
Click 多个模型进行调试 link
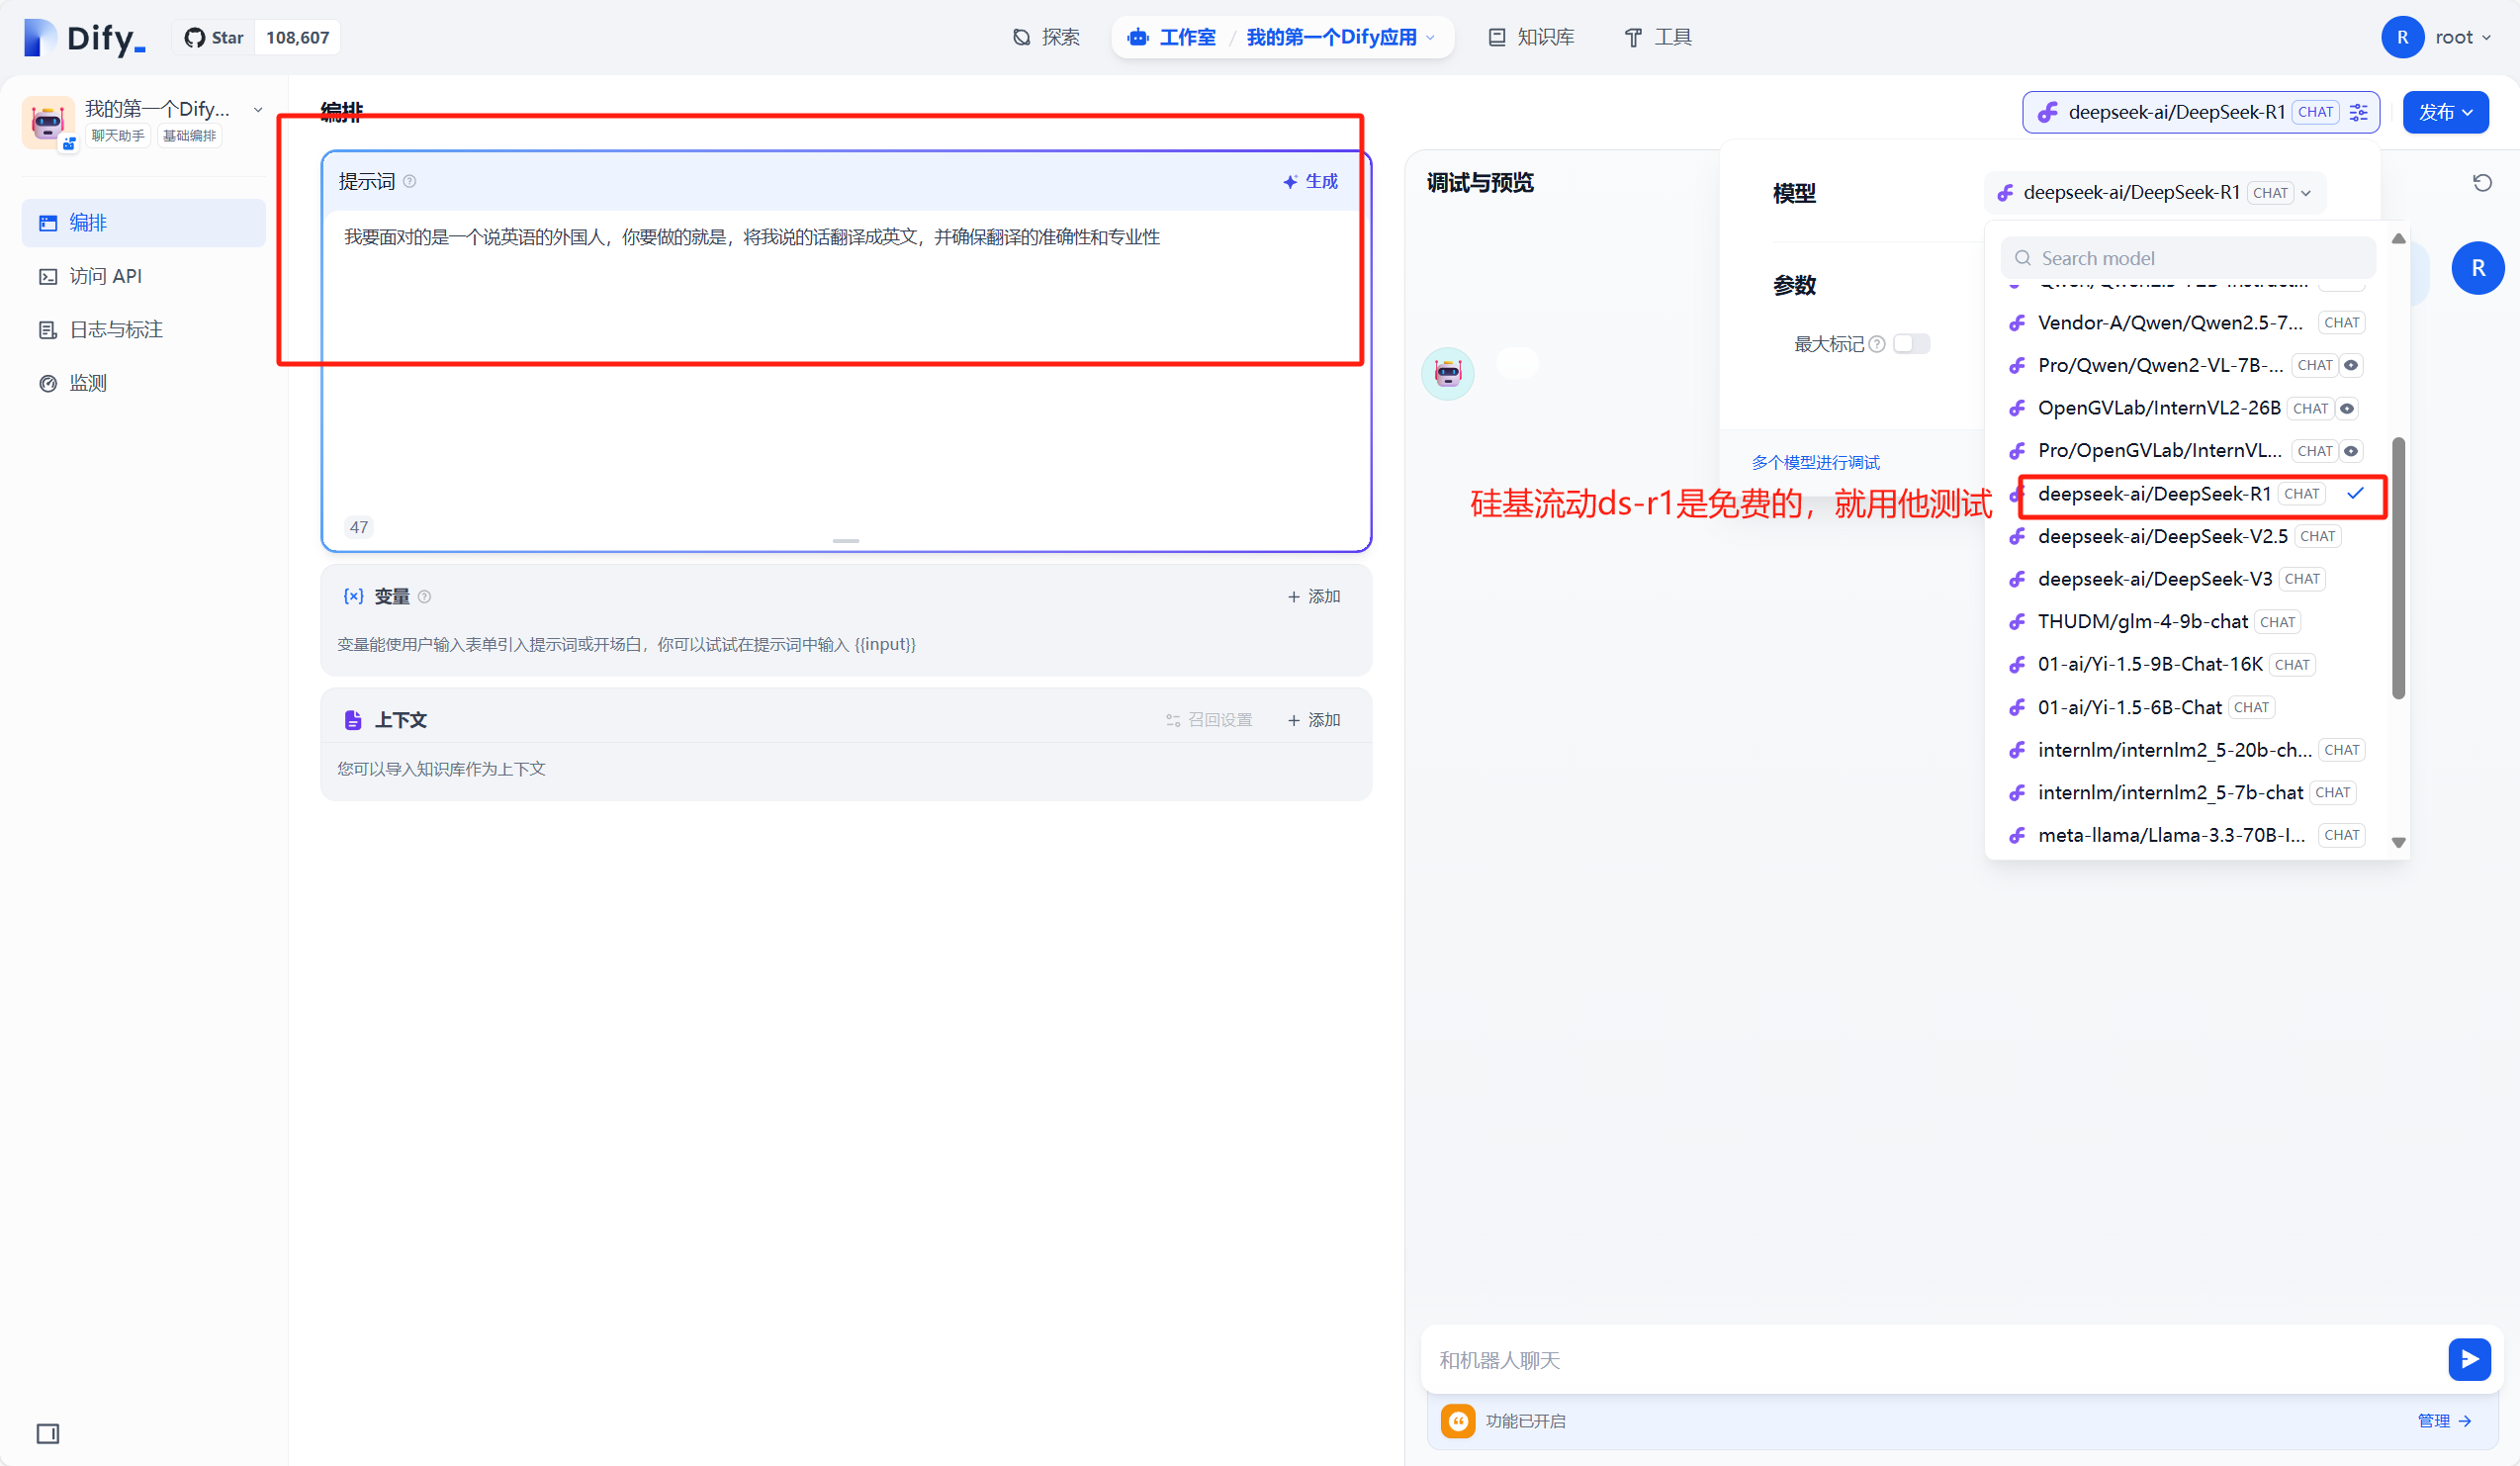coord(1815,462)
